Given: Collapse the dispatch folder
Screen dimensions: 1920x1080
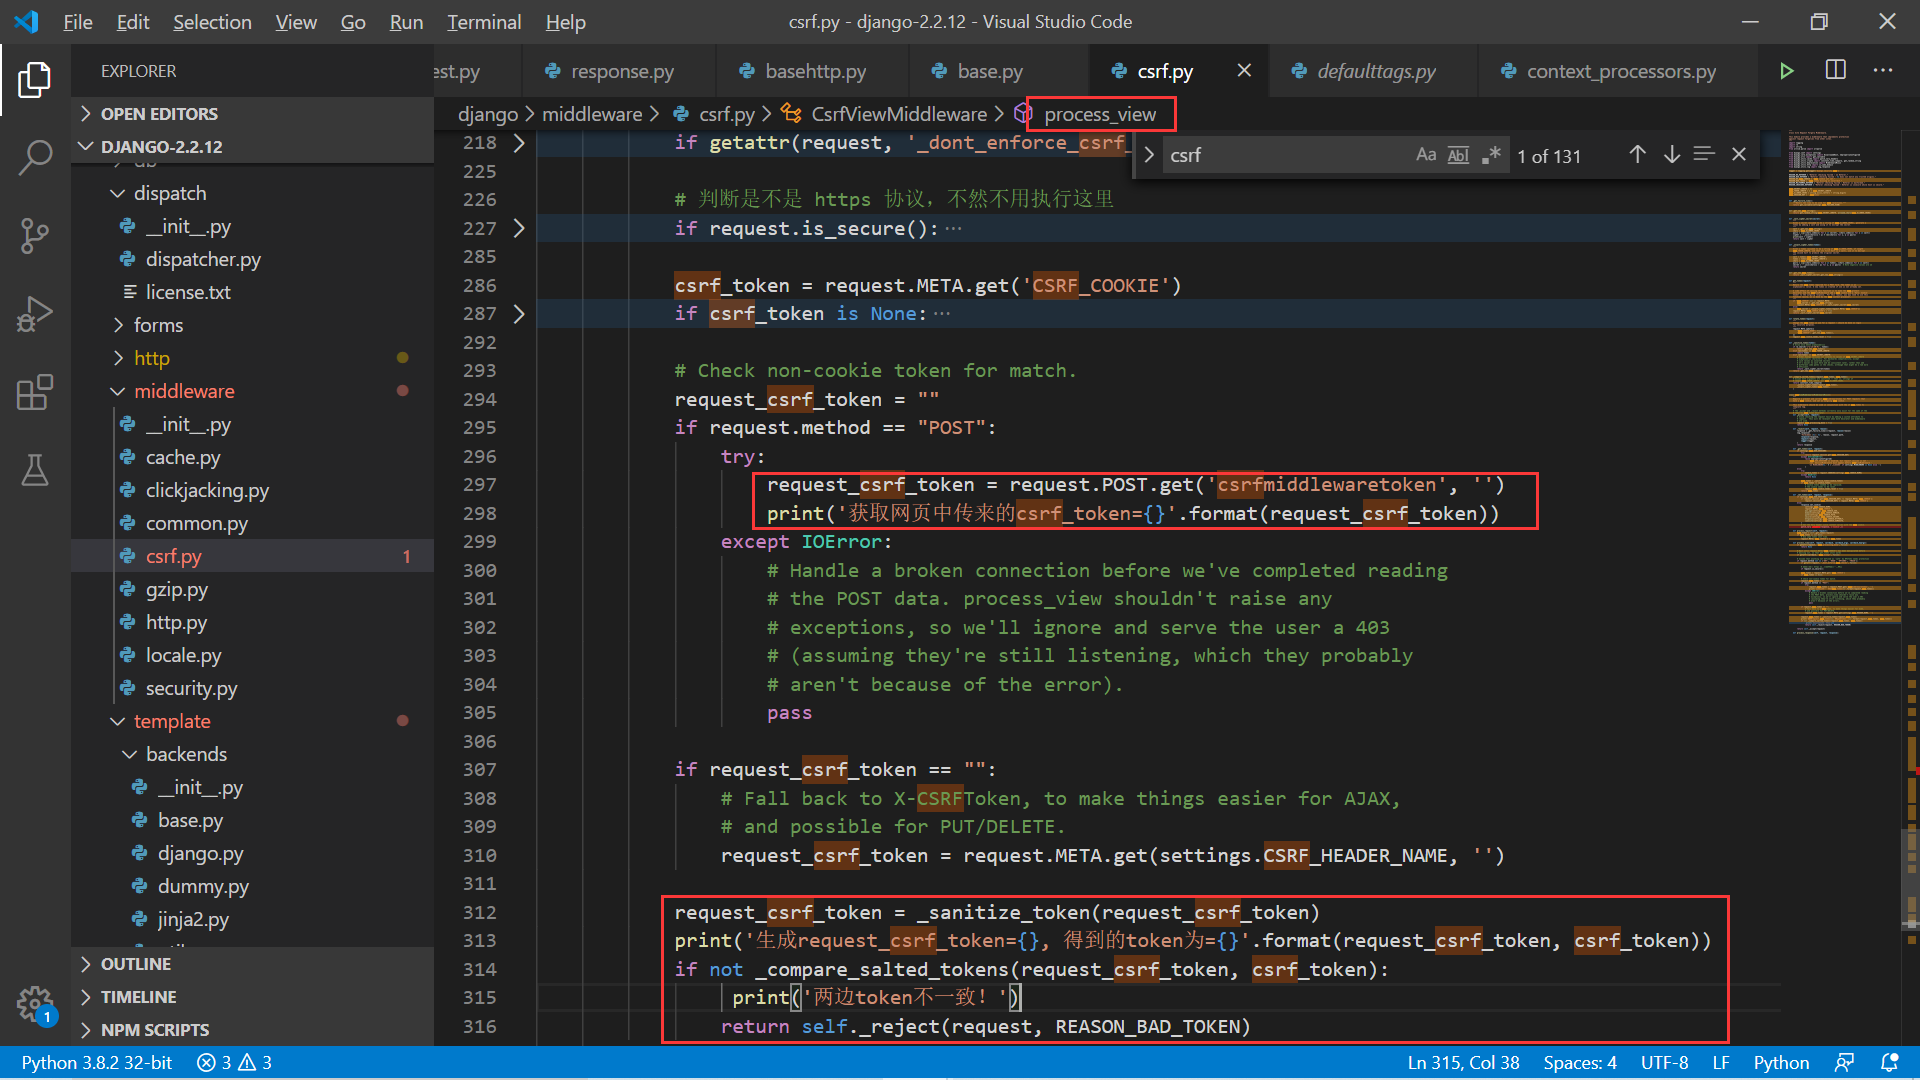Looking at the screenshot, I should point(170,193).
